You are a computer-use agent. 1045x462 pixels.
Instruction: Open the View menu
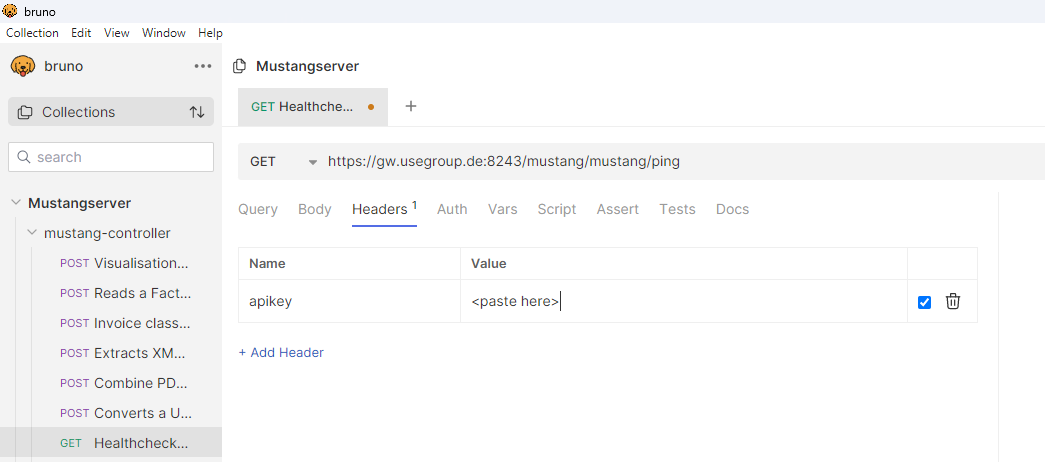pyautogui.click(x=117, y=33)
